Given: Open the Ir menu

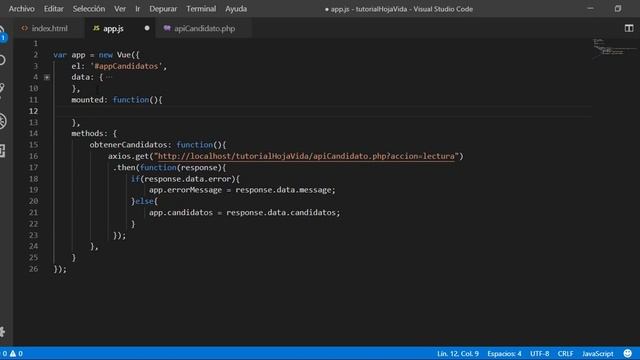Looking at the screenshot, I should (138, 9).
